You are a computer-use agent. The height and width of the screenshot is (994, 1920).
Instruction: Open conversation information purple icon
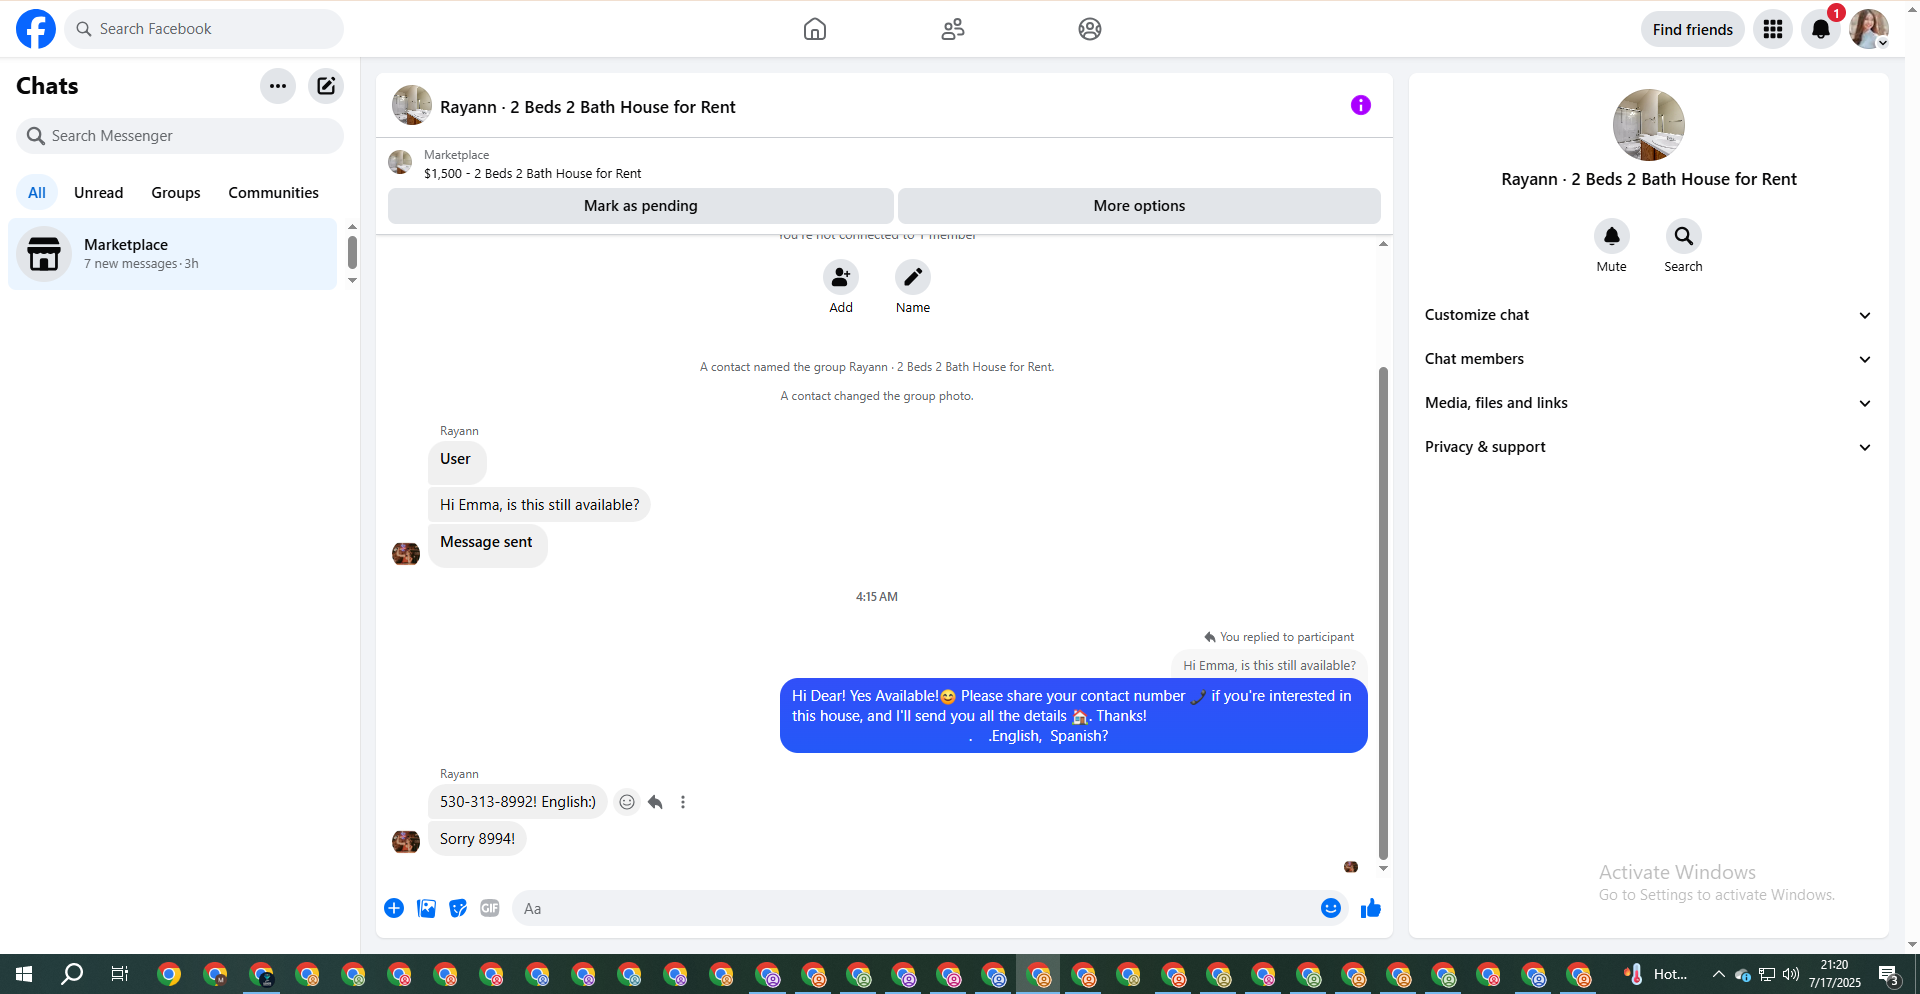click(x=1361, y=105)
